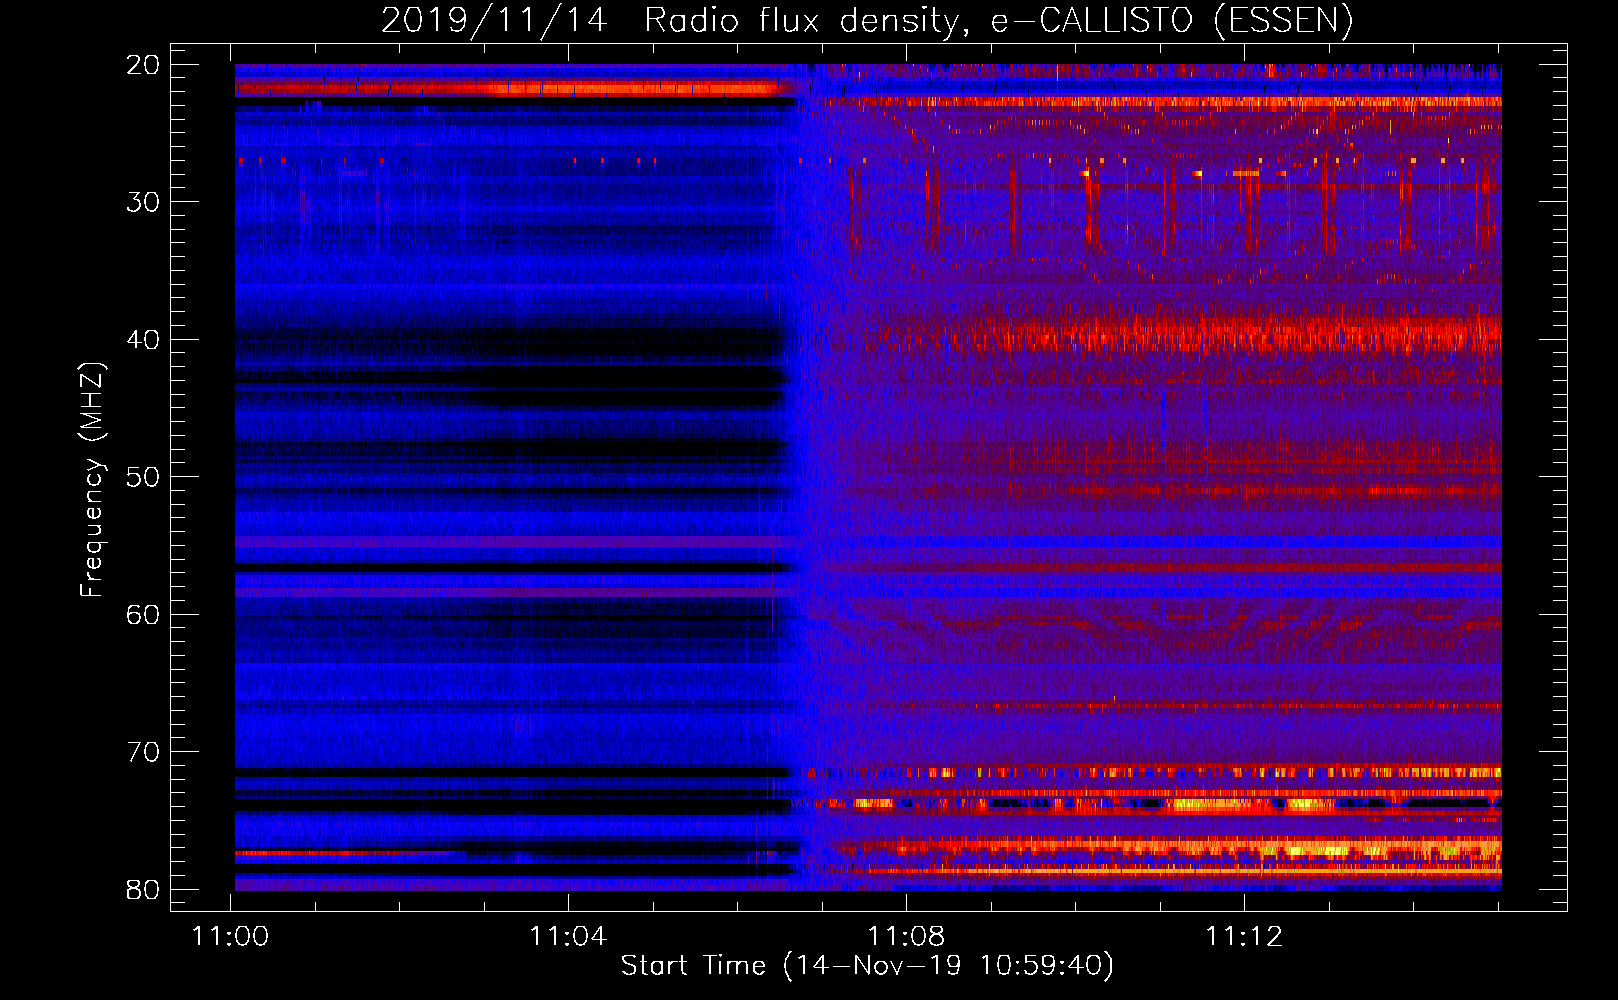Click the 50 MHz frequency tick label

coord(144,477)
